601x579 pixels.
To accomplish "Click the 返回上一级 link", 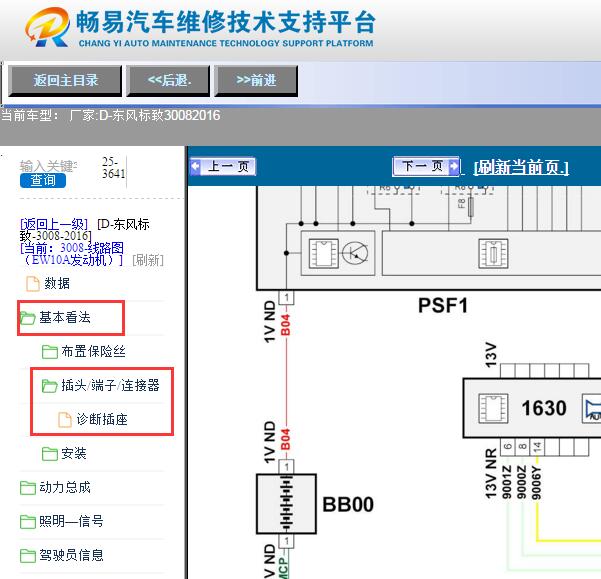I will pyautogui.click(x=54, y=224).
